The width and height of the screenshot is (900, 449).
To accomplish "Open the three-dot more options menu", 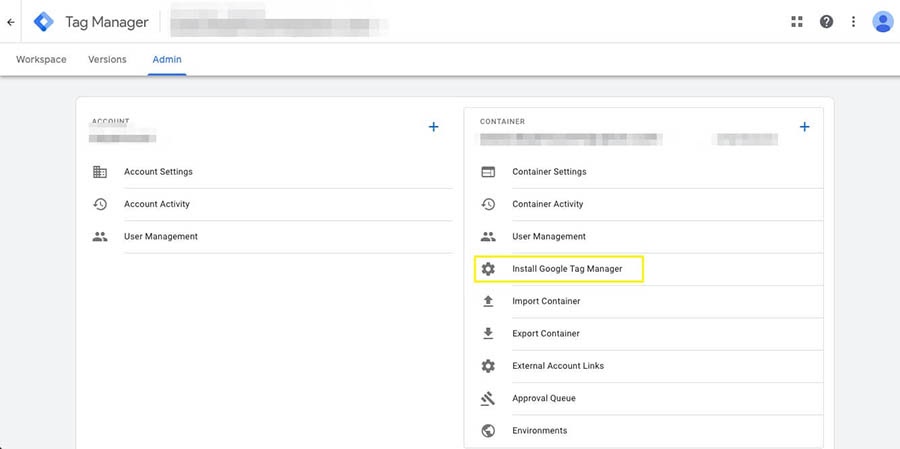I will point(854,22).
